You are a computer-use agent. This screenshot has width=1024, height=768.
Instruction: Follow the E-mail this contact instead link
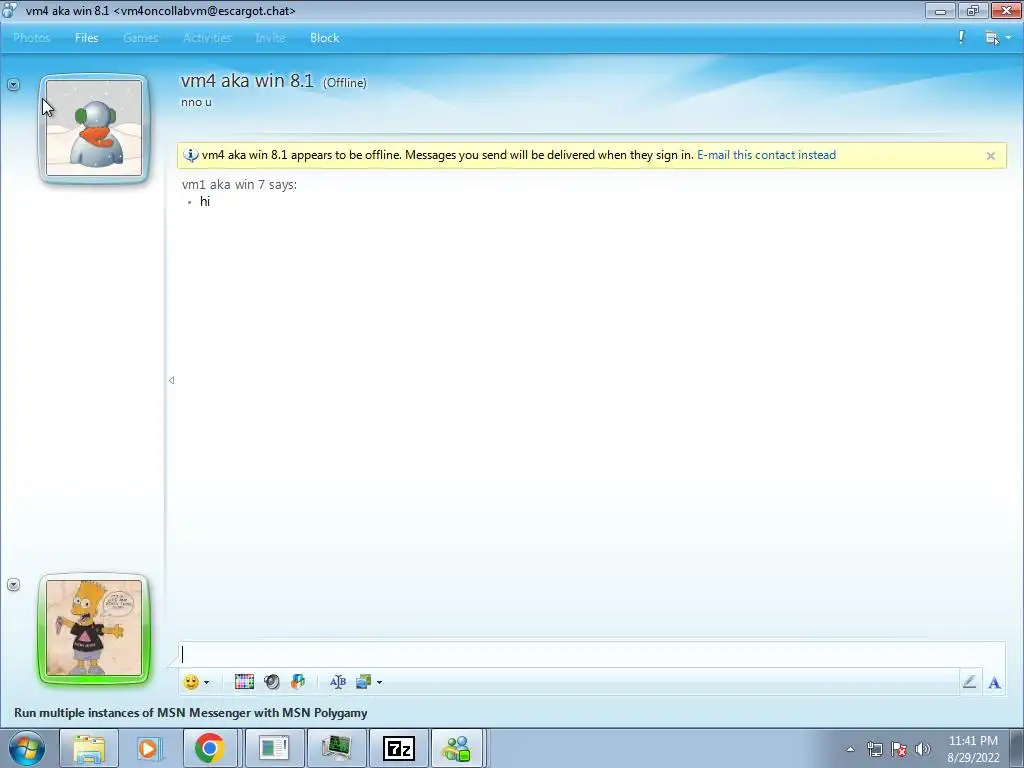coord(766,155)
